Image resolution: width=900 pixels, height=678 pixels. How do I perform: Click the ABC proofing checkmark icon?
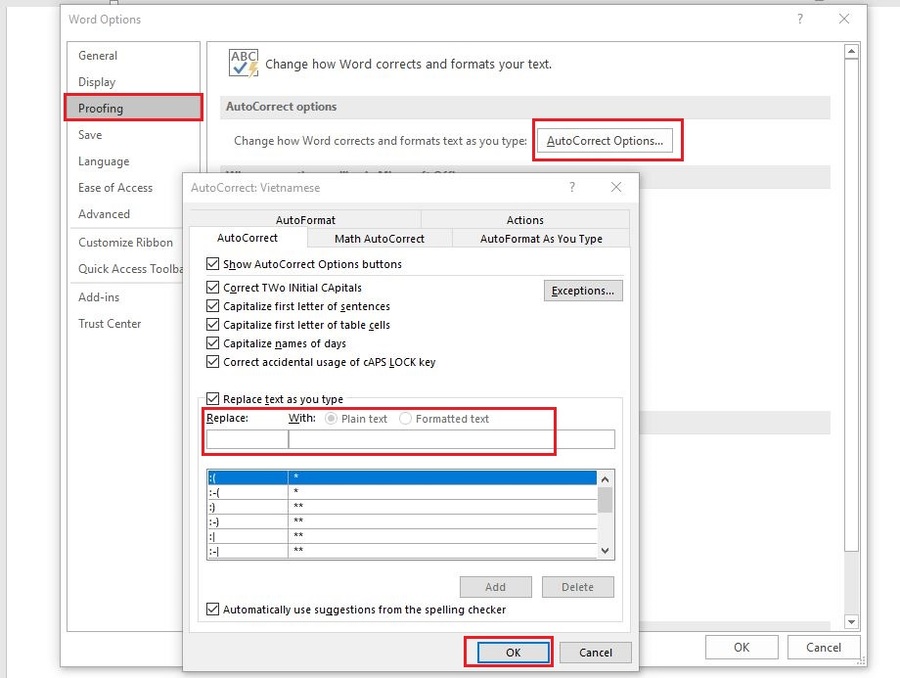point(243,63)
